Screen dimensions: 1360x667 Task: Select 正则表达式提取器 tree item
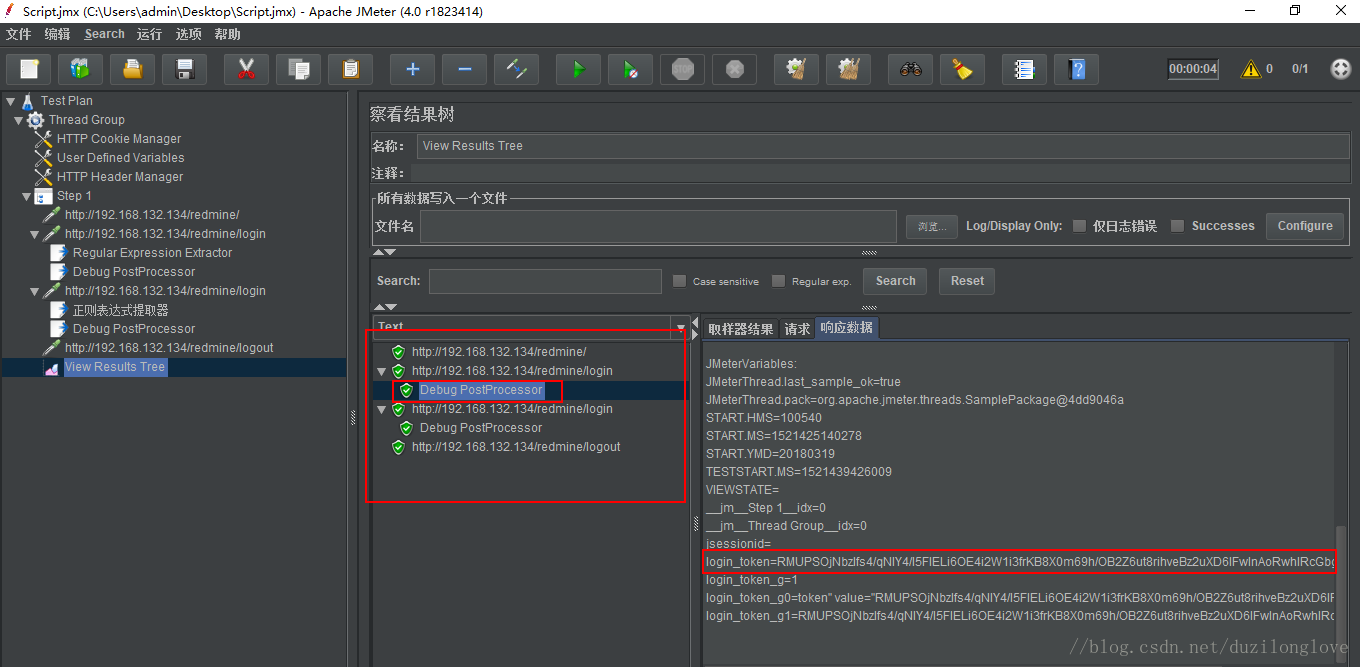click(x=120, y=310)
